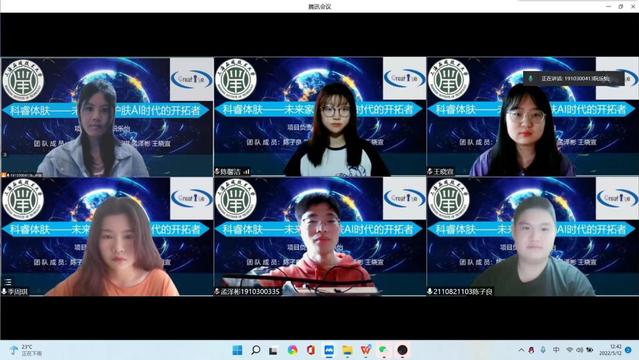
Task: Open taskbar Search magnifier
Action: pos(256,350)
